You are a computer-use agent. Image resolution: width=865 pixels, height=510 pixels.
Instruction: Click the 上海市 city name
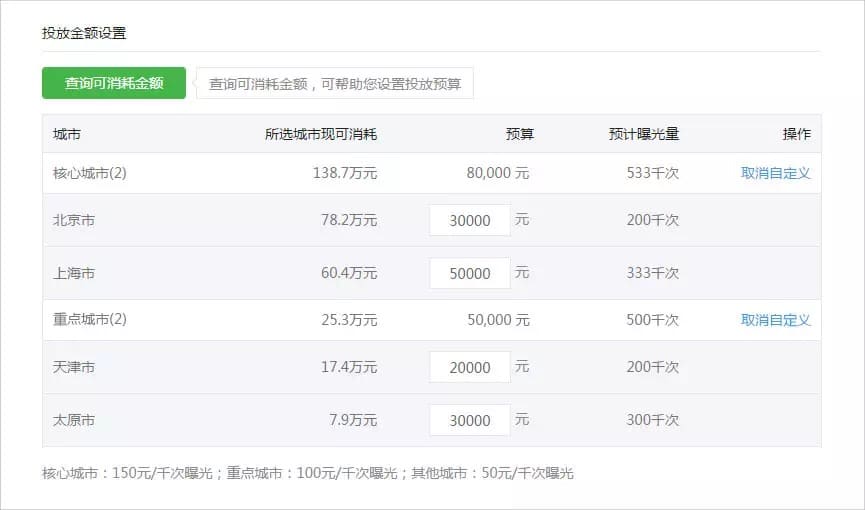[x=74, y=273]
